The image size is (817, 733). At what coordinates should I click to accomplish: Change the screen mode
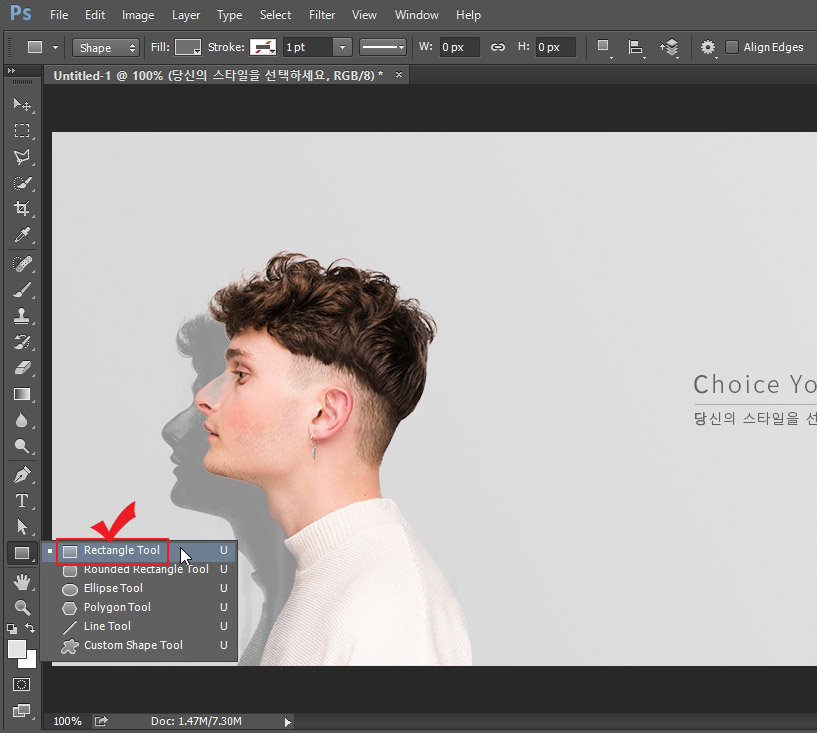pos(21,710)
